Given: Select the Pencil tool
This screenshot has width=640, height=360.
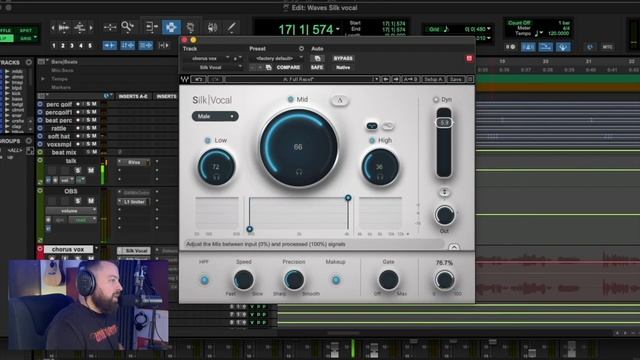Looking at the screenshot, I should coord(231,27).
